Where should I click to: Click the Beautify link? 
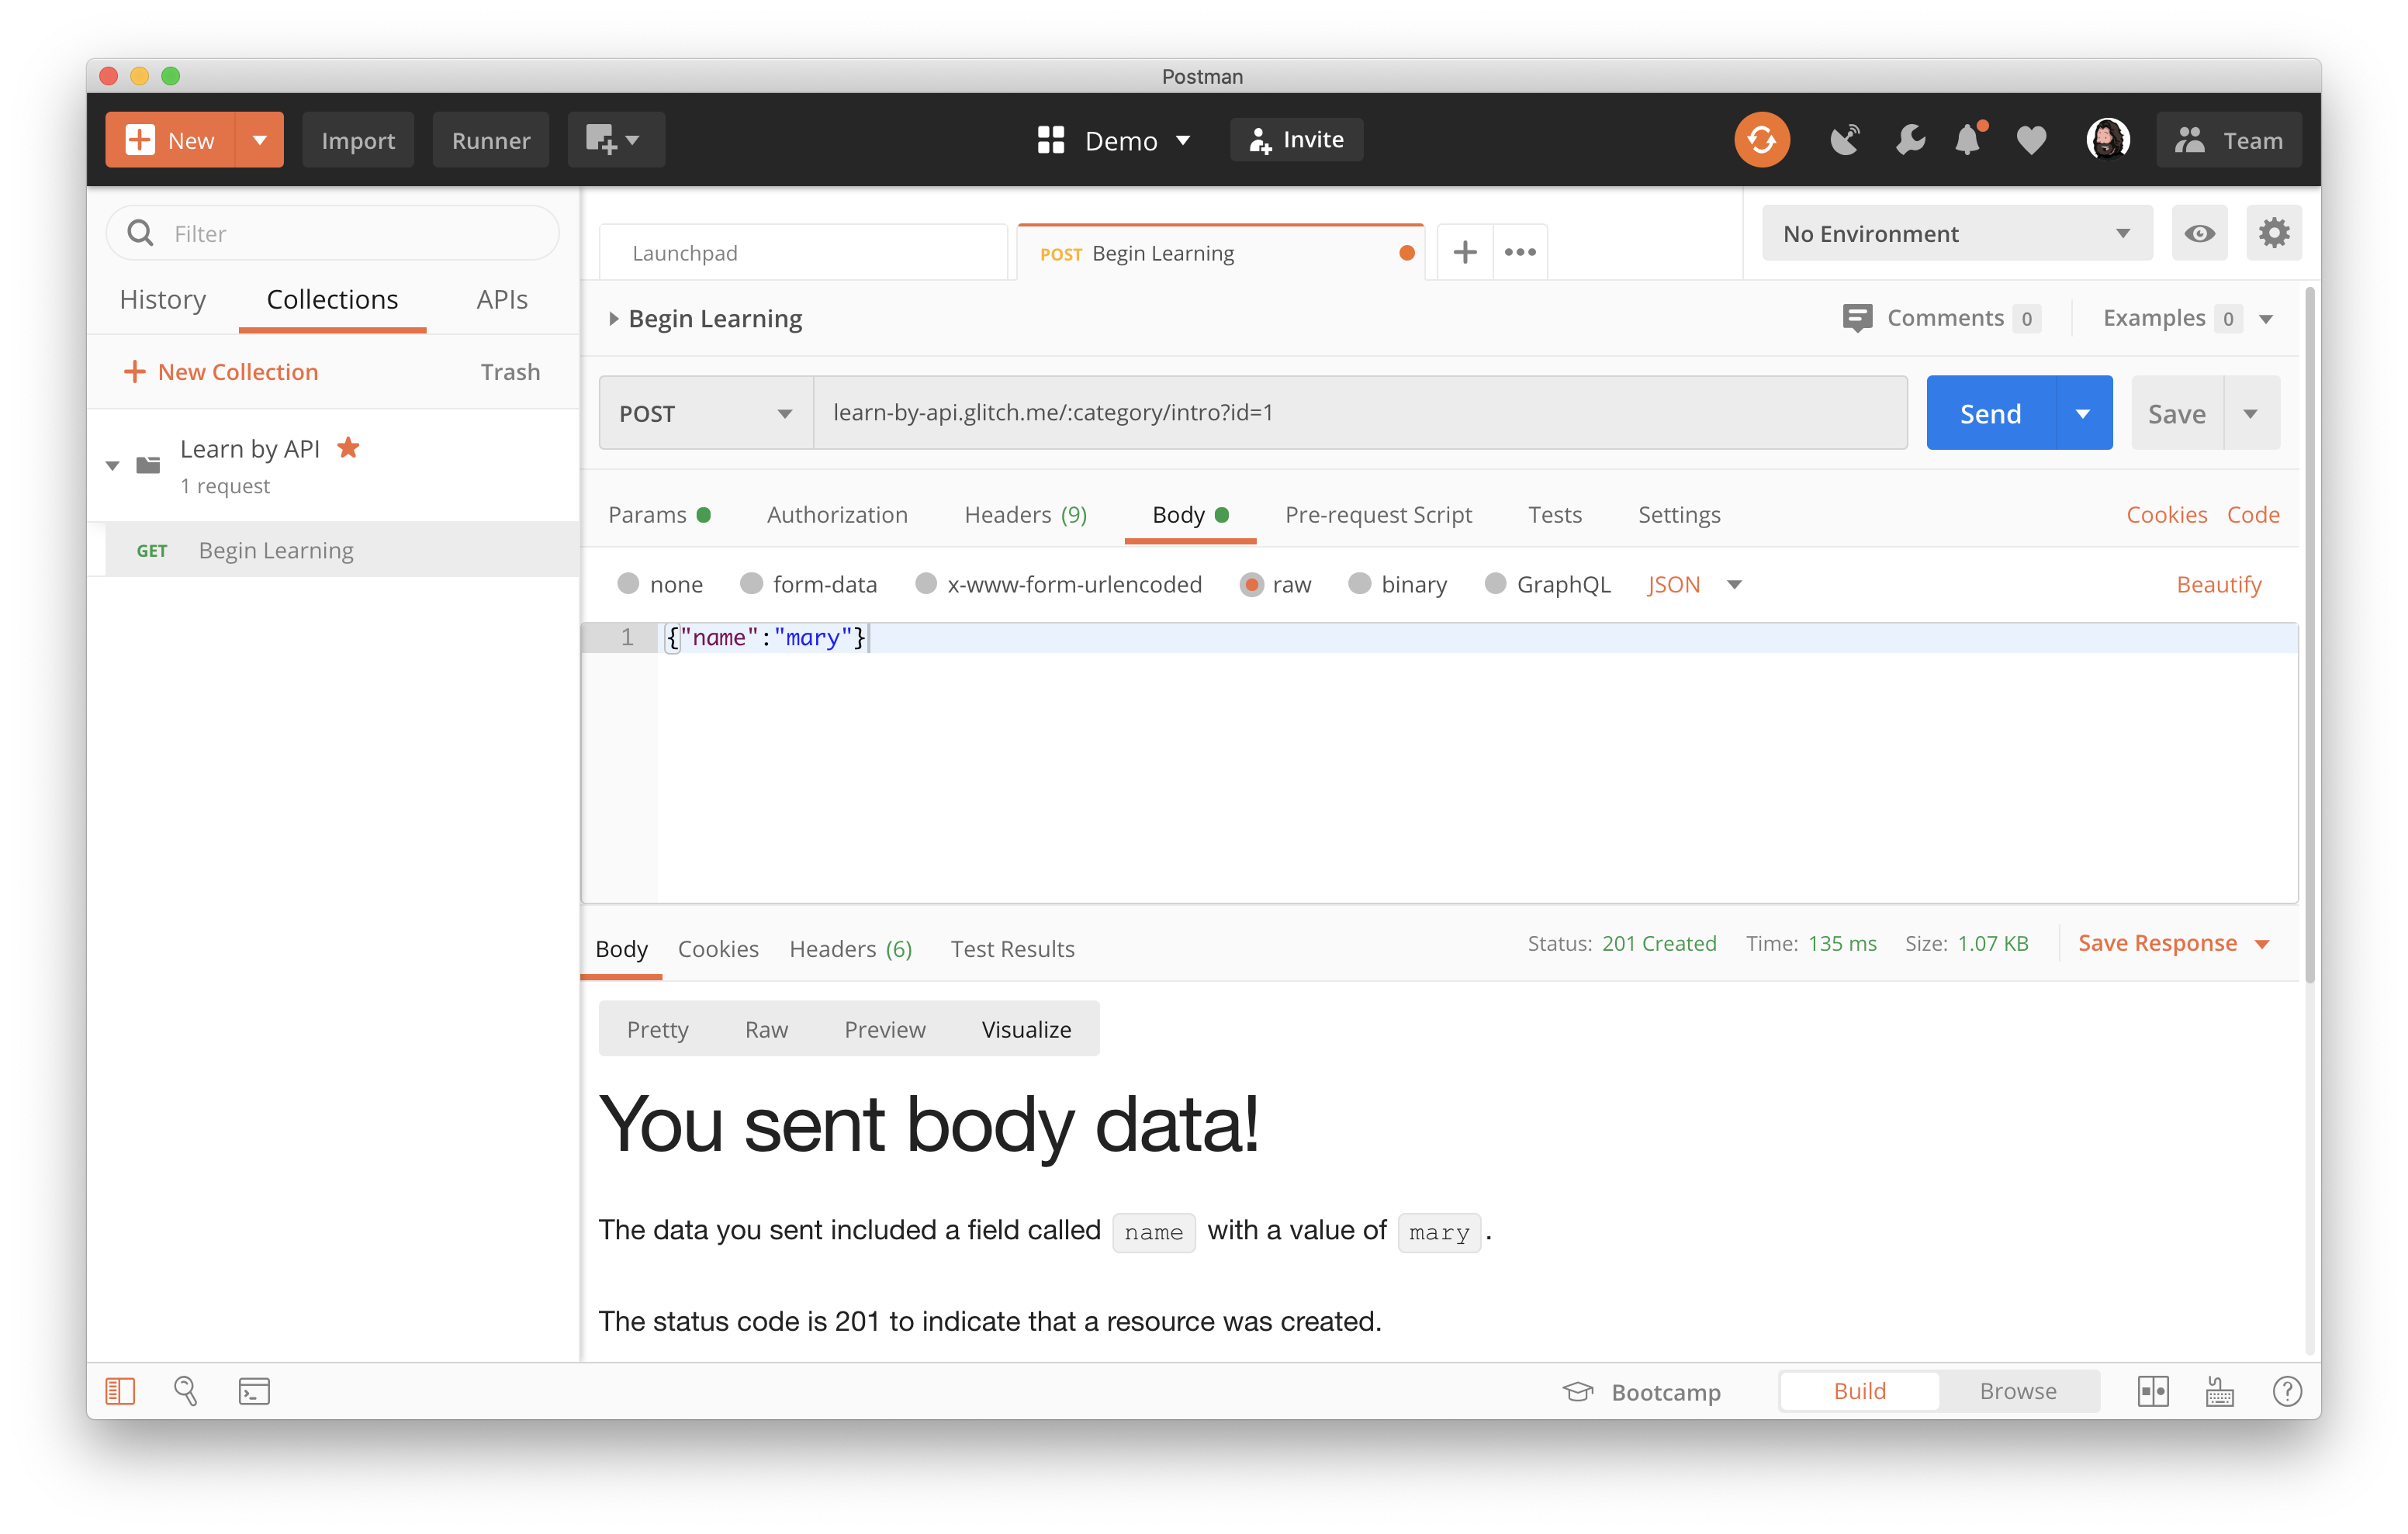click(2218, 584)
